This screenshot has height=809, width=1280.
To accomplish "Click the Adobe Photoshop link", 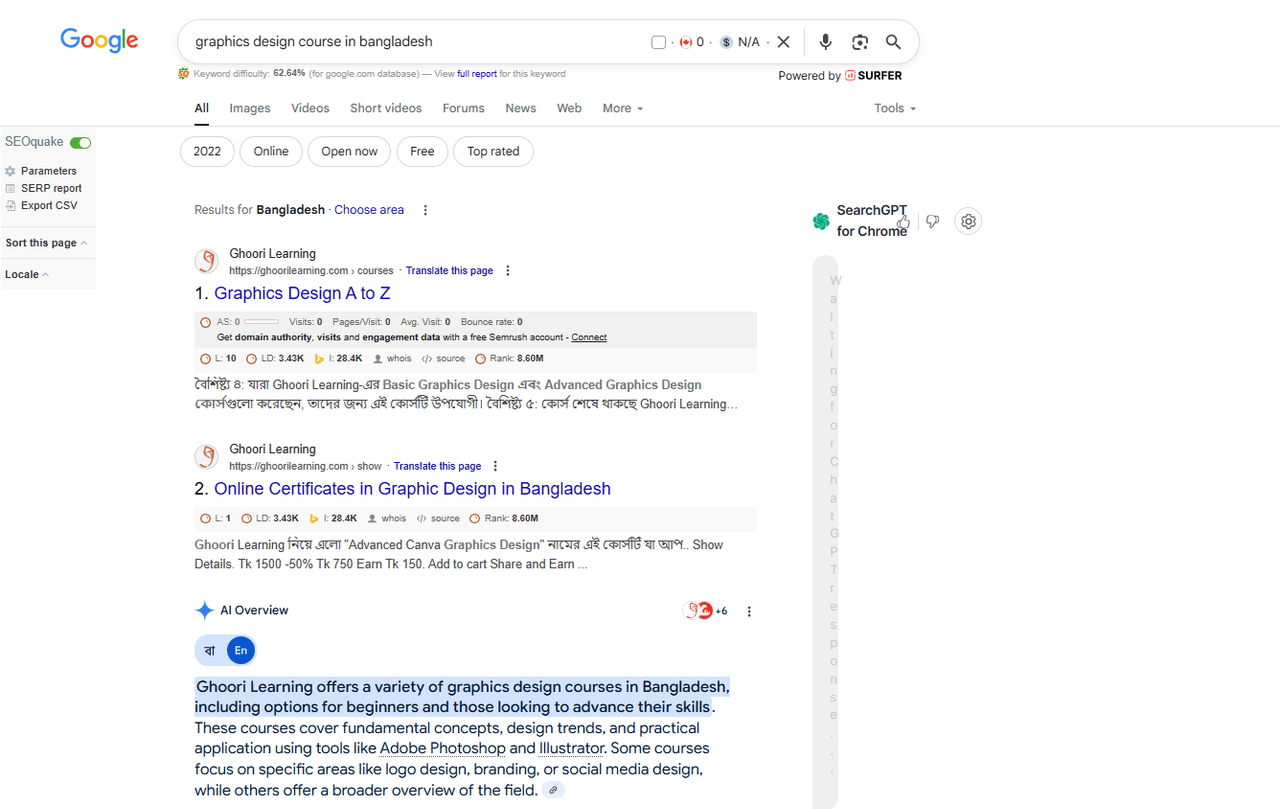I will (443, 748).
